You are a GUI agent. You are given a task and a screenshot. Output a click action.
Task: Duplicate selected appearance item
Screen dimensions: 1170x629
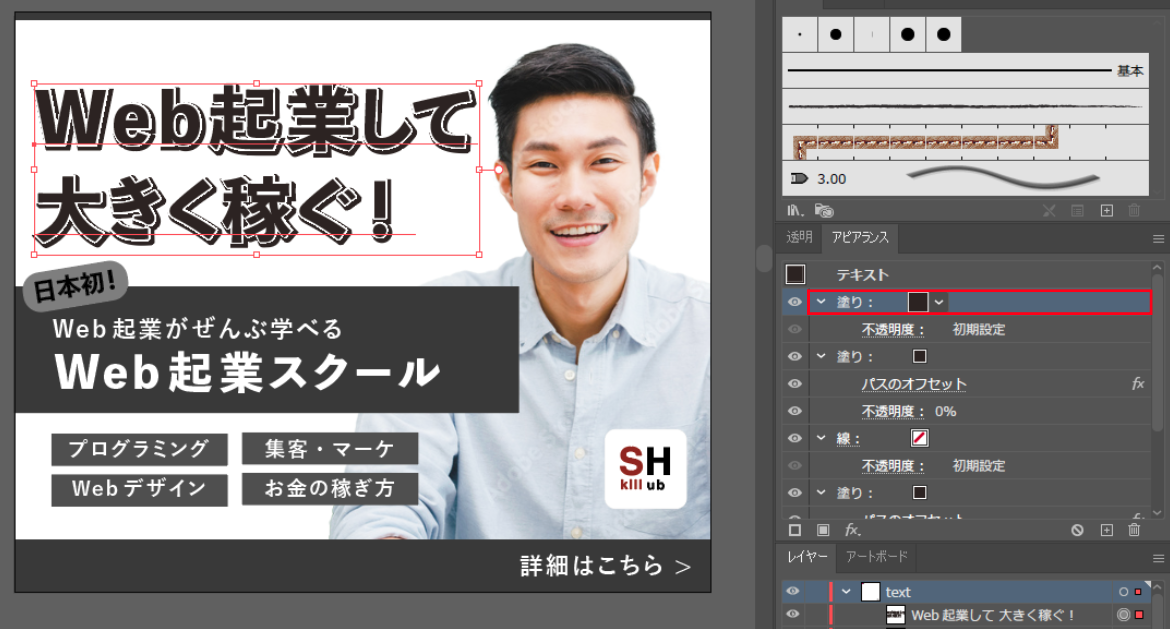(x=1107, y=530)
